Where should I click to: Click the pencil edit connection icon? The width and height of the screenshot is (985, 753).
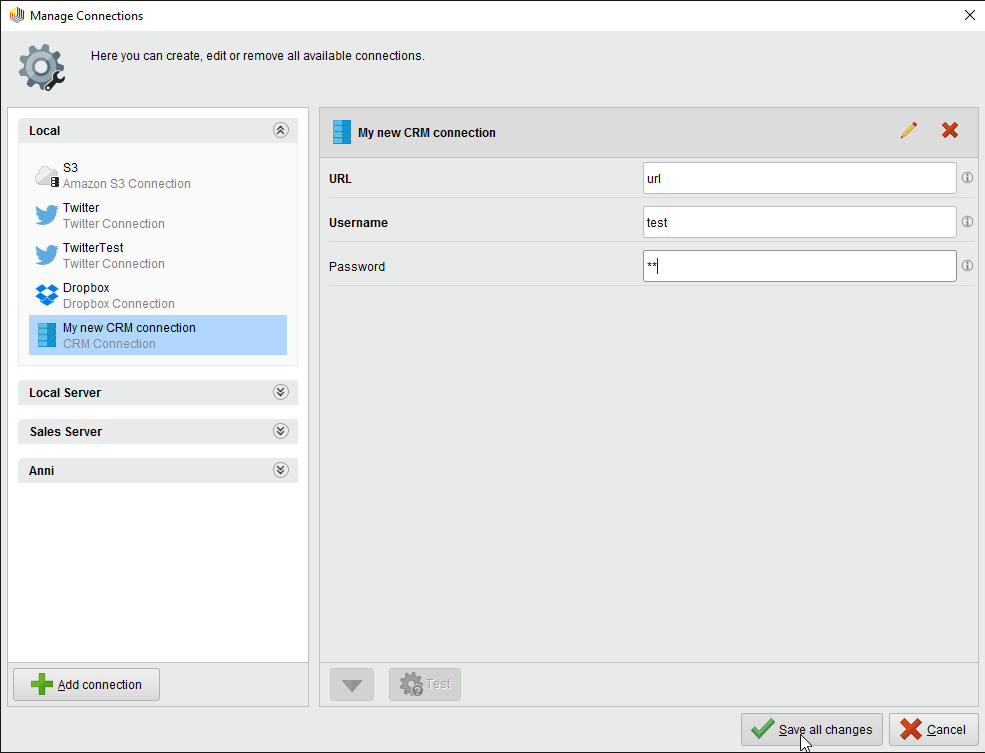(908, 131)
